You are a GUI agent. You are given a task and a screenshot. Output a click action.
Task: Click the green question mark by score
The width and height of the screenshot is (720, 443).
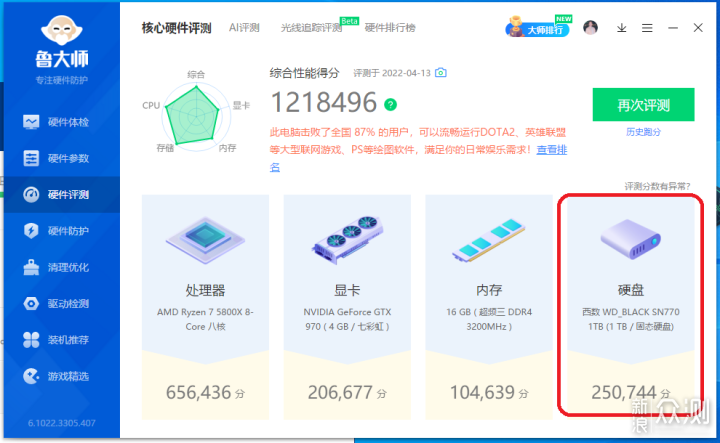[x=391, y=104]
